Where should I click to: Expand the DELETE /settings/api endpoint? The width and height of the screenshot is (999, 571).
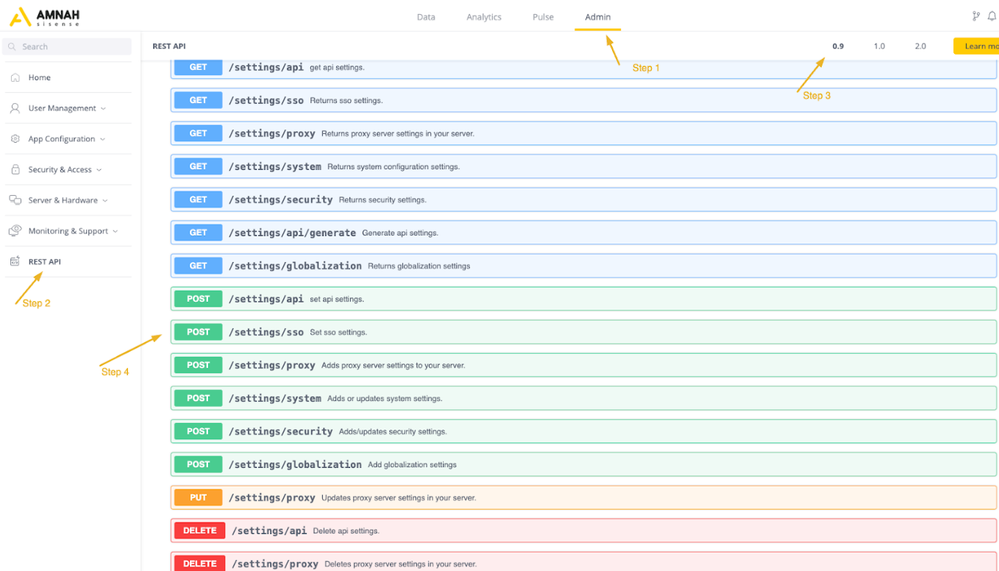(583, 531)
